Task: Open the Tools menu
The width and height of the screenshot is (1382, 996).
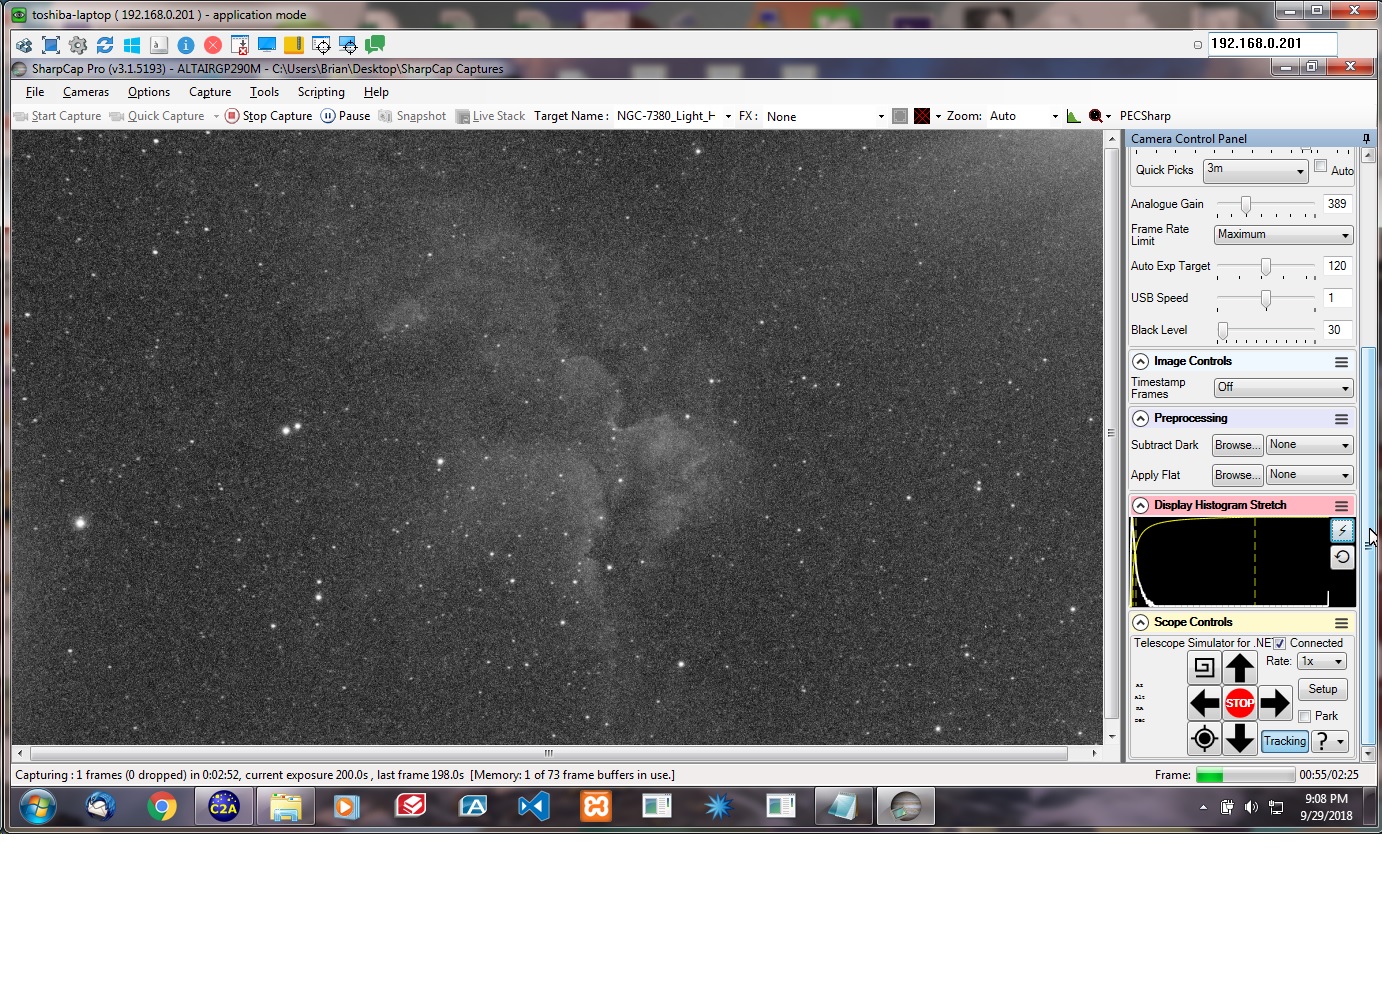Action: click(264, 92)
